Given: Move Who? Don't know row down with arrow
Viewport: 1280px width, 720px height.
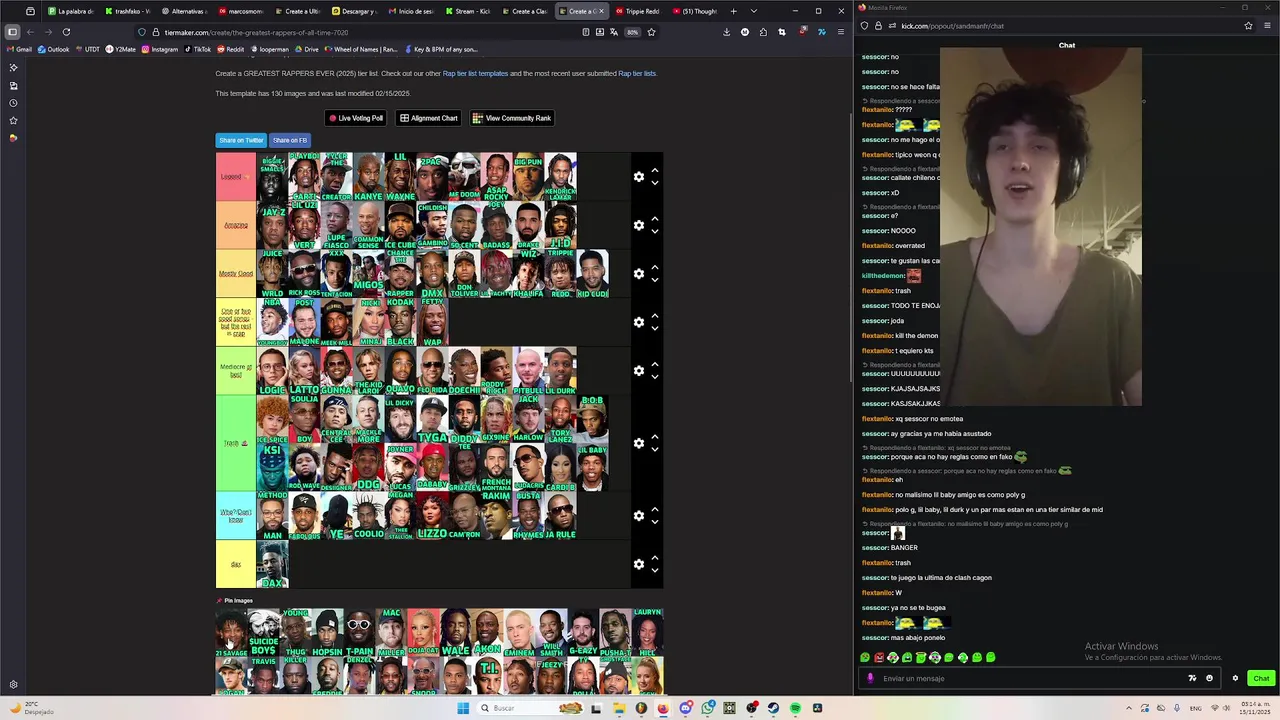Looking at the screenshot, I should (x=655, y=522).
